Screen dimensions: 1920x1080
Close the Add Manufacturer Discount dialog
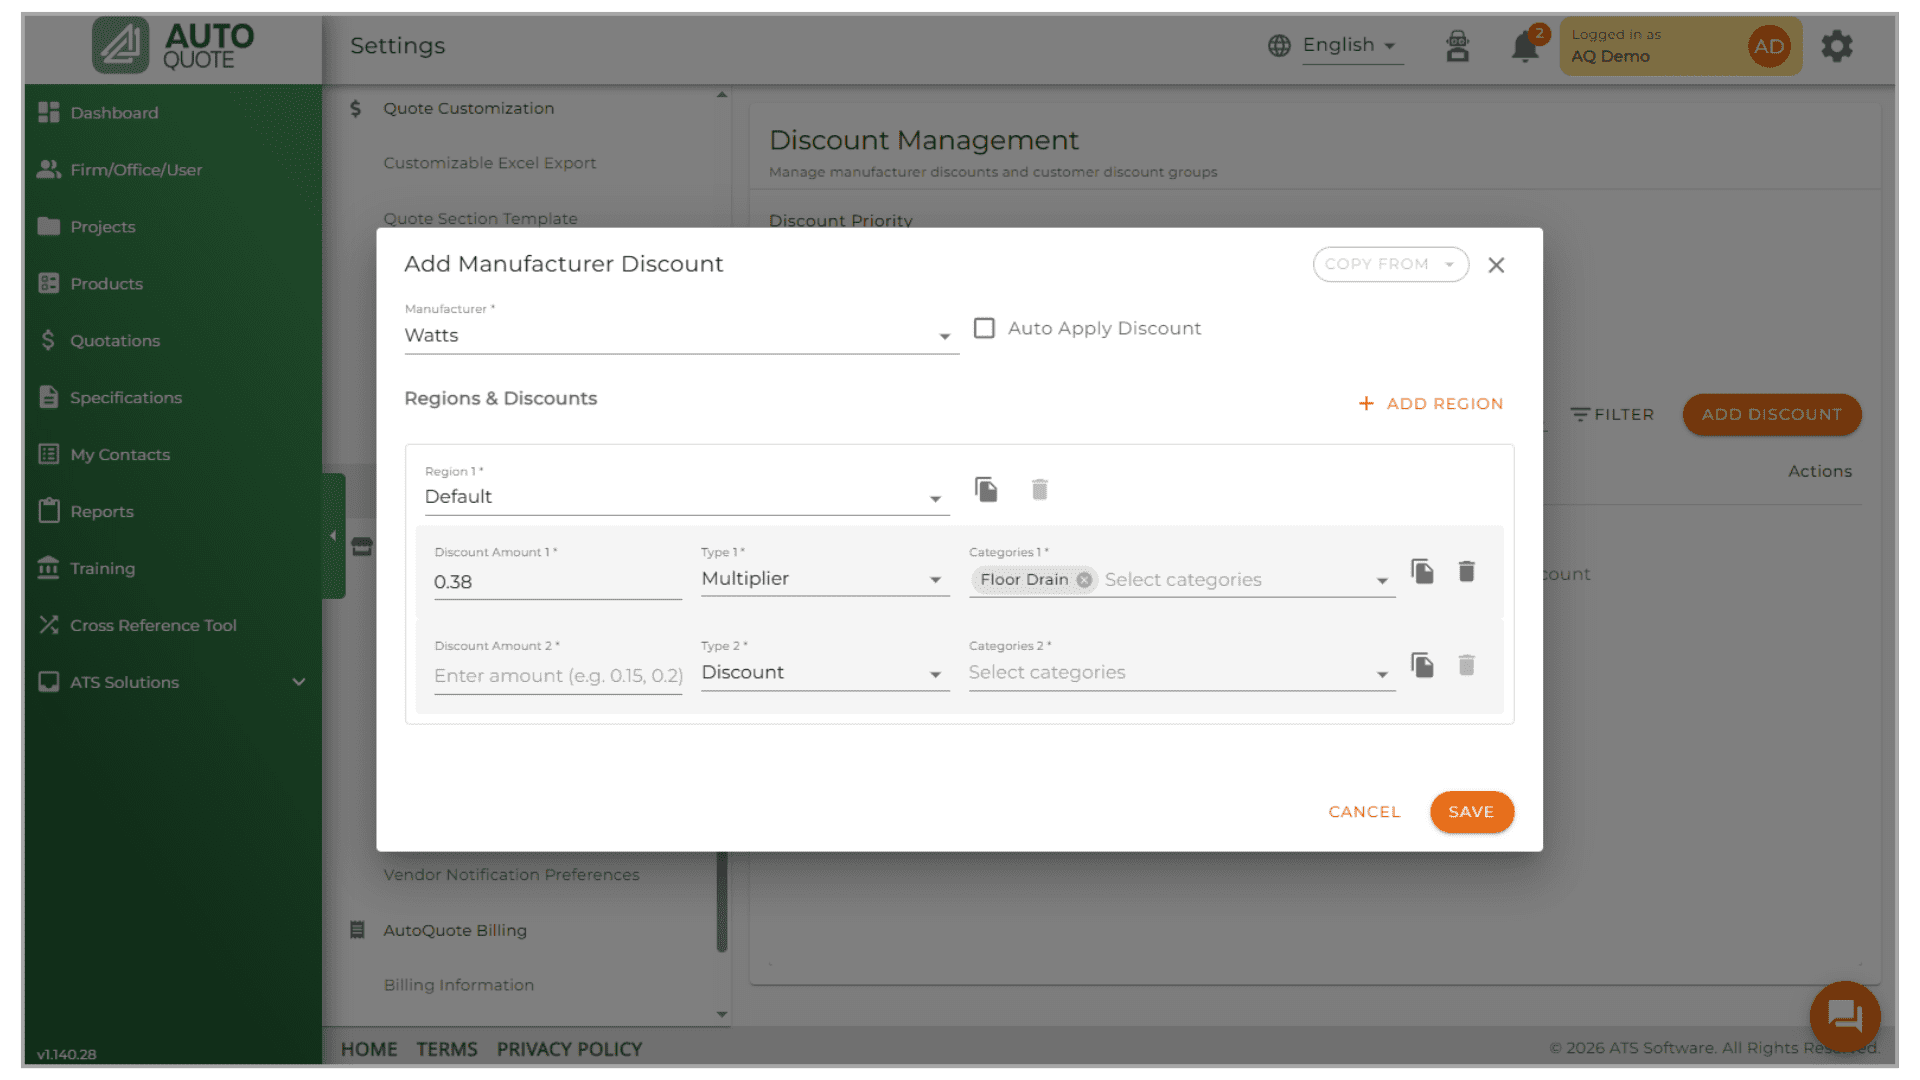[1496, 265]
